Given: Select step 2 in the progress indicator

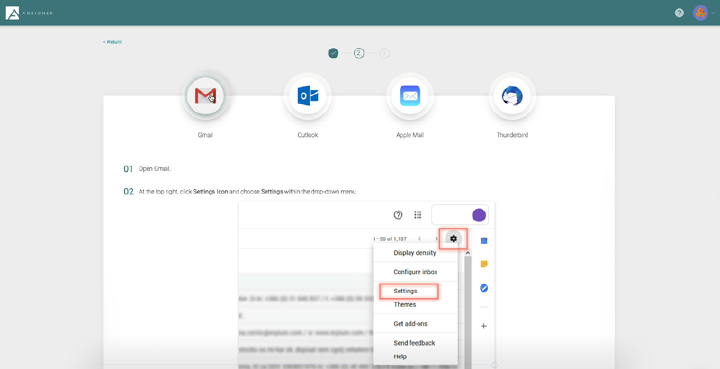Looking at the screenshot, I should pos(359,53).
